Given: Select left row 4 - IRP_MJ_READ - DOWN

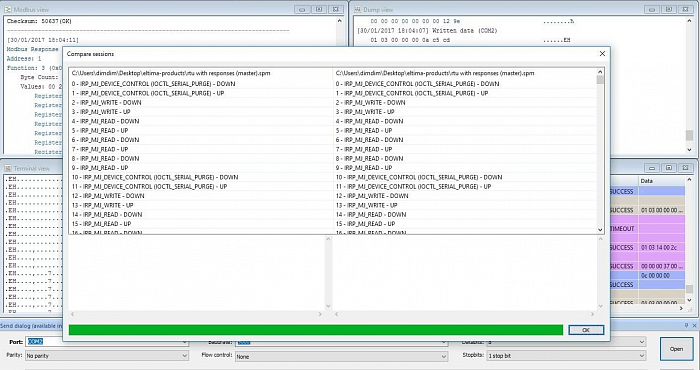Looking at the screenshot, I should pyautogui.click(x=201, y=121).
